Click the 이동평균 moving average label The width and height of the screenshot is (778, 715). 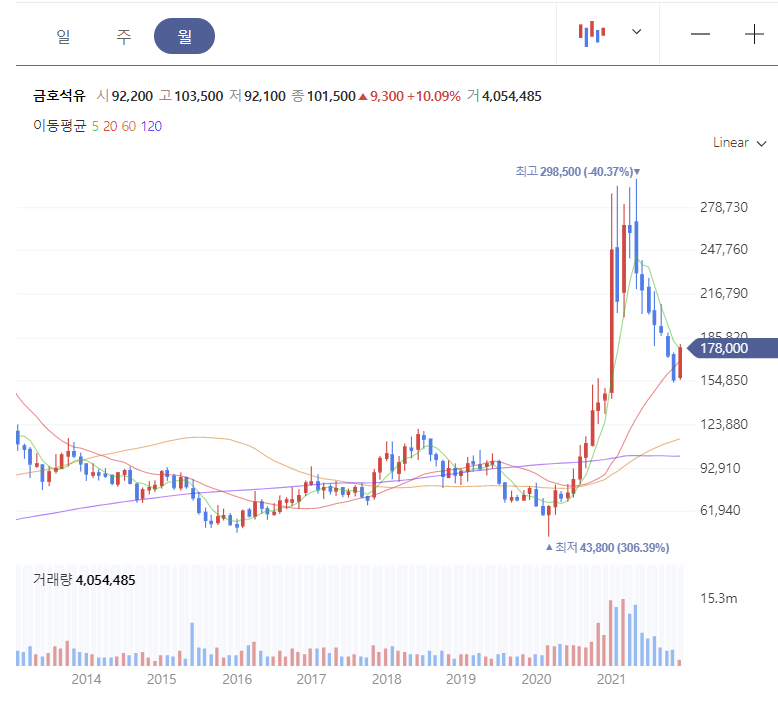[x=60, y=126]
